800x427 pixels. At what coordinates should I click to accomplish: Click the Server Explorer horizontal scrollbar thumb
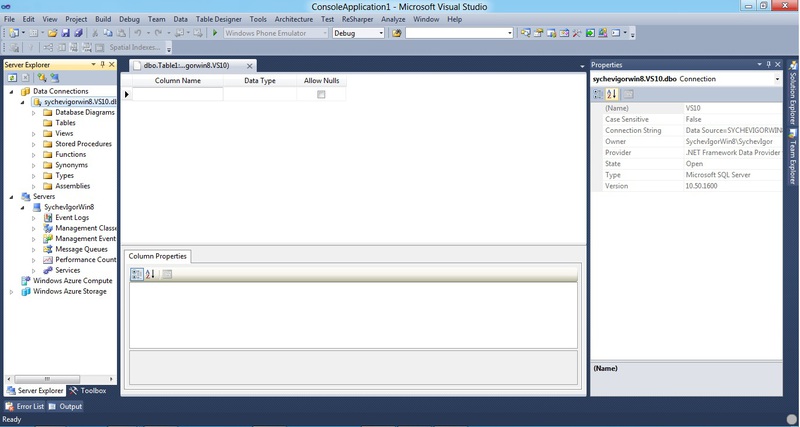pyautogui.click(x=47, y=380)
